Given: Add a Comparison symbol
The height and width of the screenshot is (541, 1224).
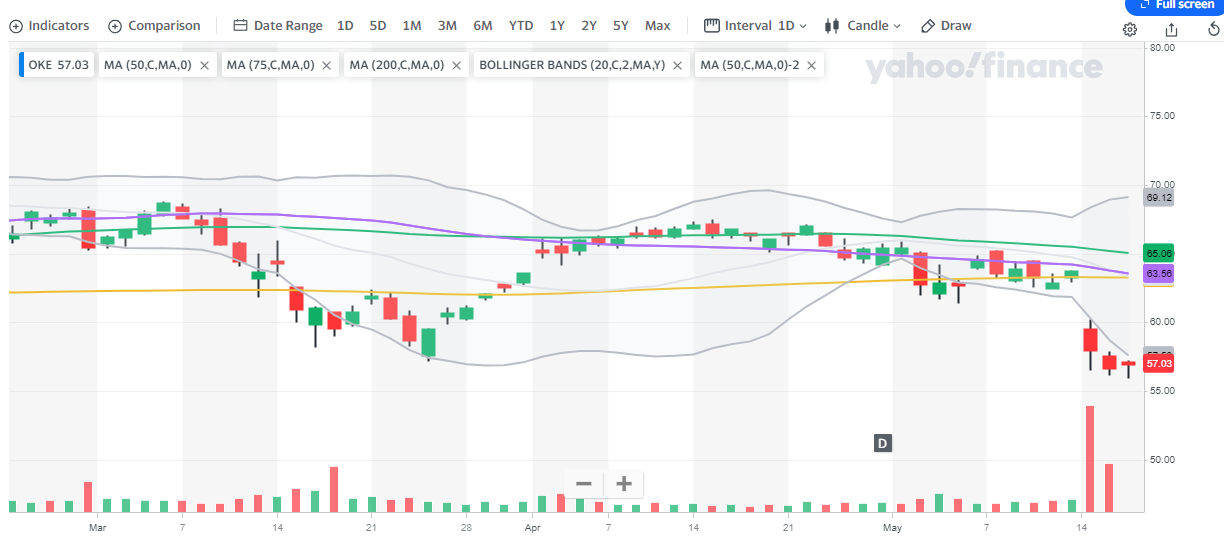Looking at the screenshot, I should tap(154, 26).
